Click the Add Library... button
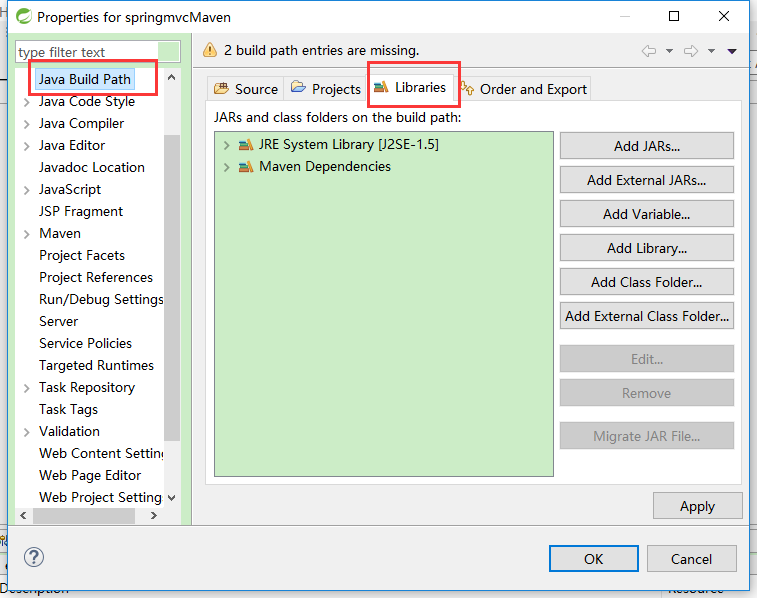The height and width of the screenshot is (598, 757). tap(646, 248)
